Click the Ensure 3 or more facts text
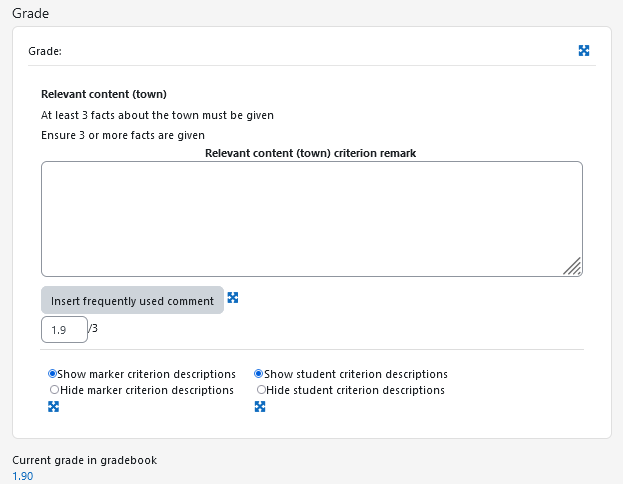This screenshot has height=484, width=623. (x=123, y=136)
